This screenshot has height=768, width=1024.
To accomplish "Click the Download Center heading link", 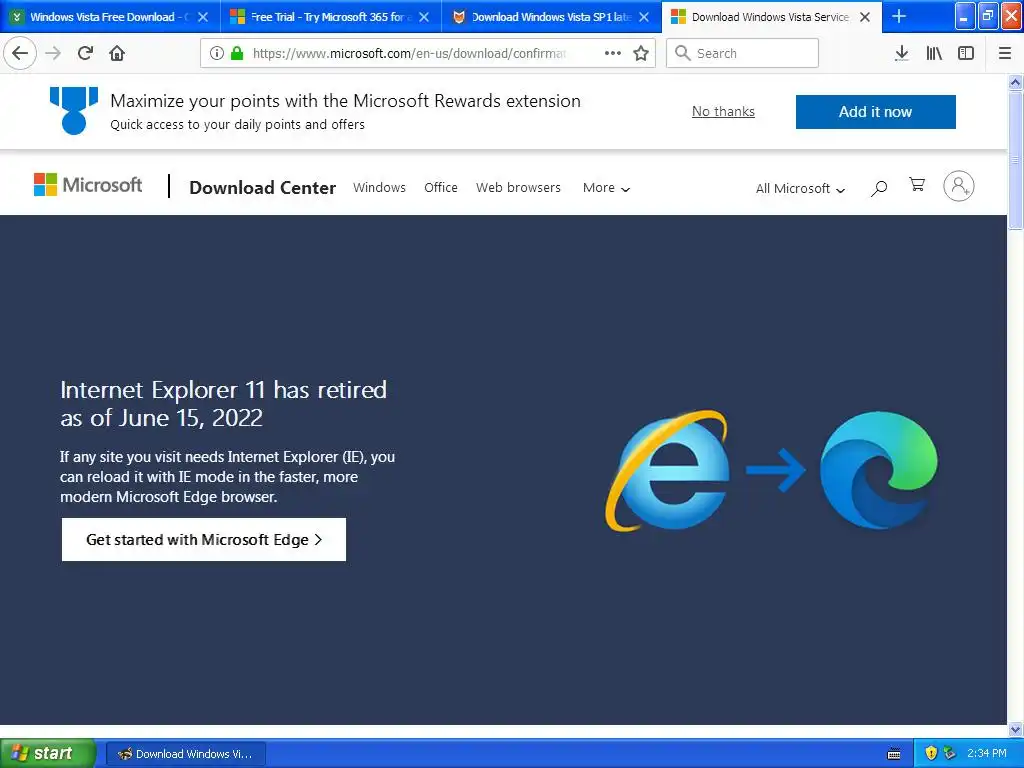I will tap(263, 187).
